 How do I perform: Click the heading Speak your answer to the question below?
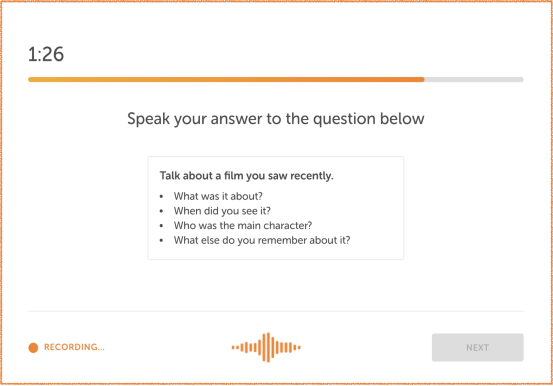276,119
